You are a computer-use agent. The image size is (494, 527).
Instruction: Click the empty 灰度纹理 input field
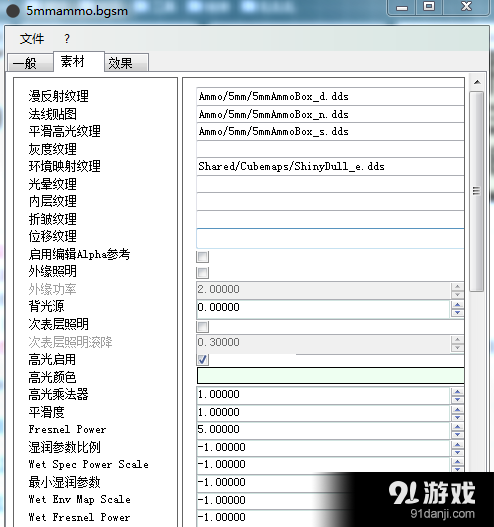click(x=330, y=149)
